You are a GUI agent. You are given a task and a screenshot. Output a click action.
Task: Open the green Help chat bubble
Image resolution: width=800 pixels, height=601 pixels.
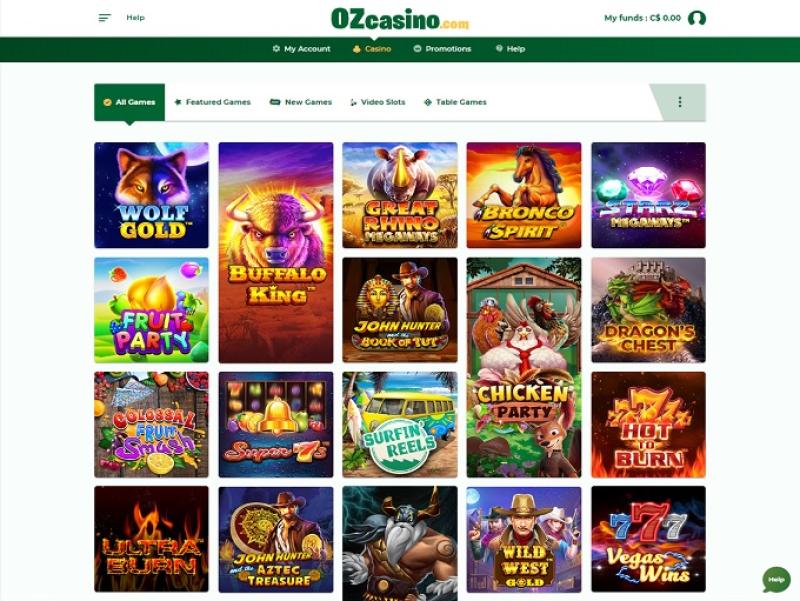[776, 580]
